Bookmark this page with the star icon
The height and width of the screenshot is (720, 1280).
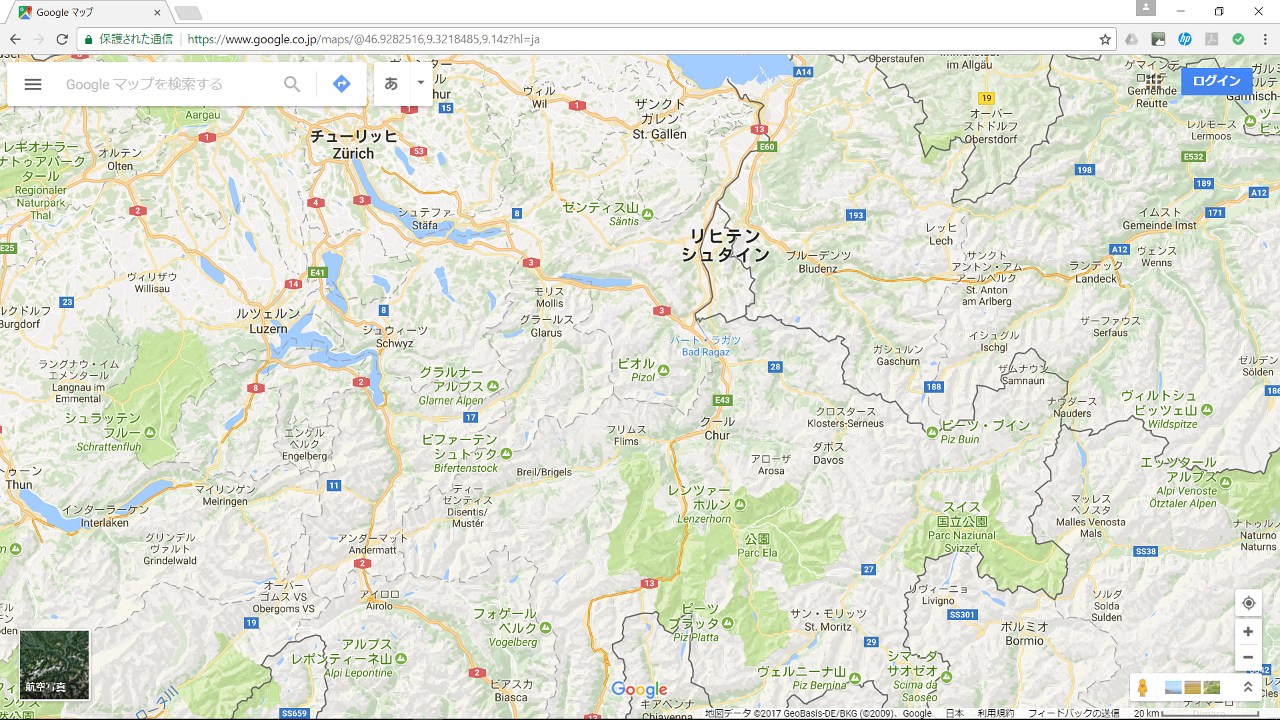pyautogui.click(x=1105, y=39)
